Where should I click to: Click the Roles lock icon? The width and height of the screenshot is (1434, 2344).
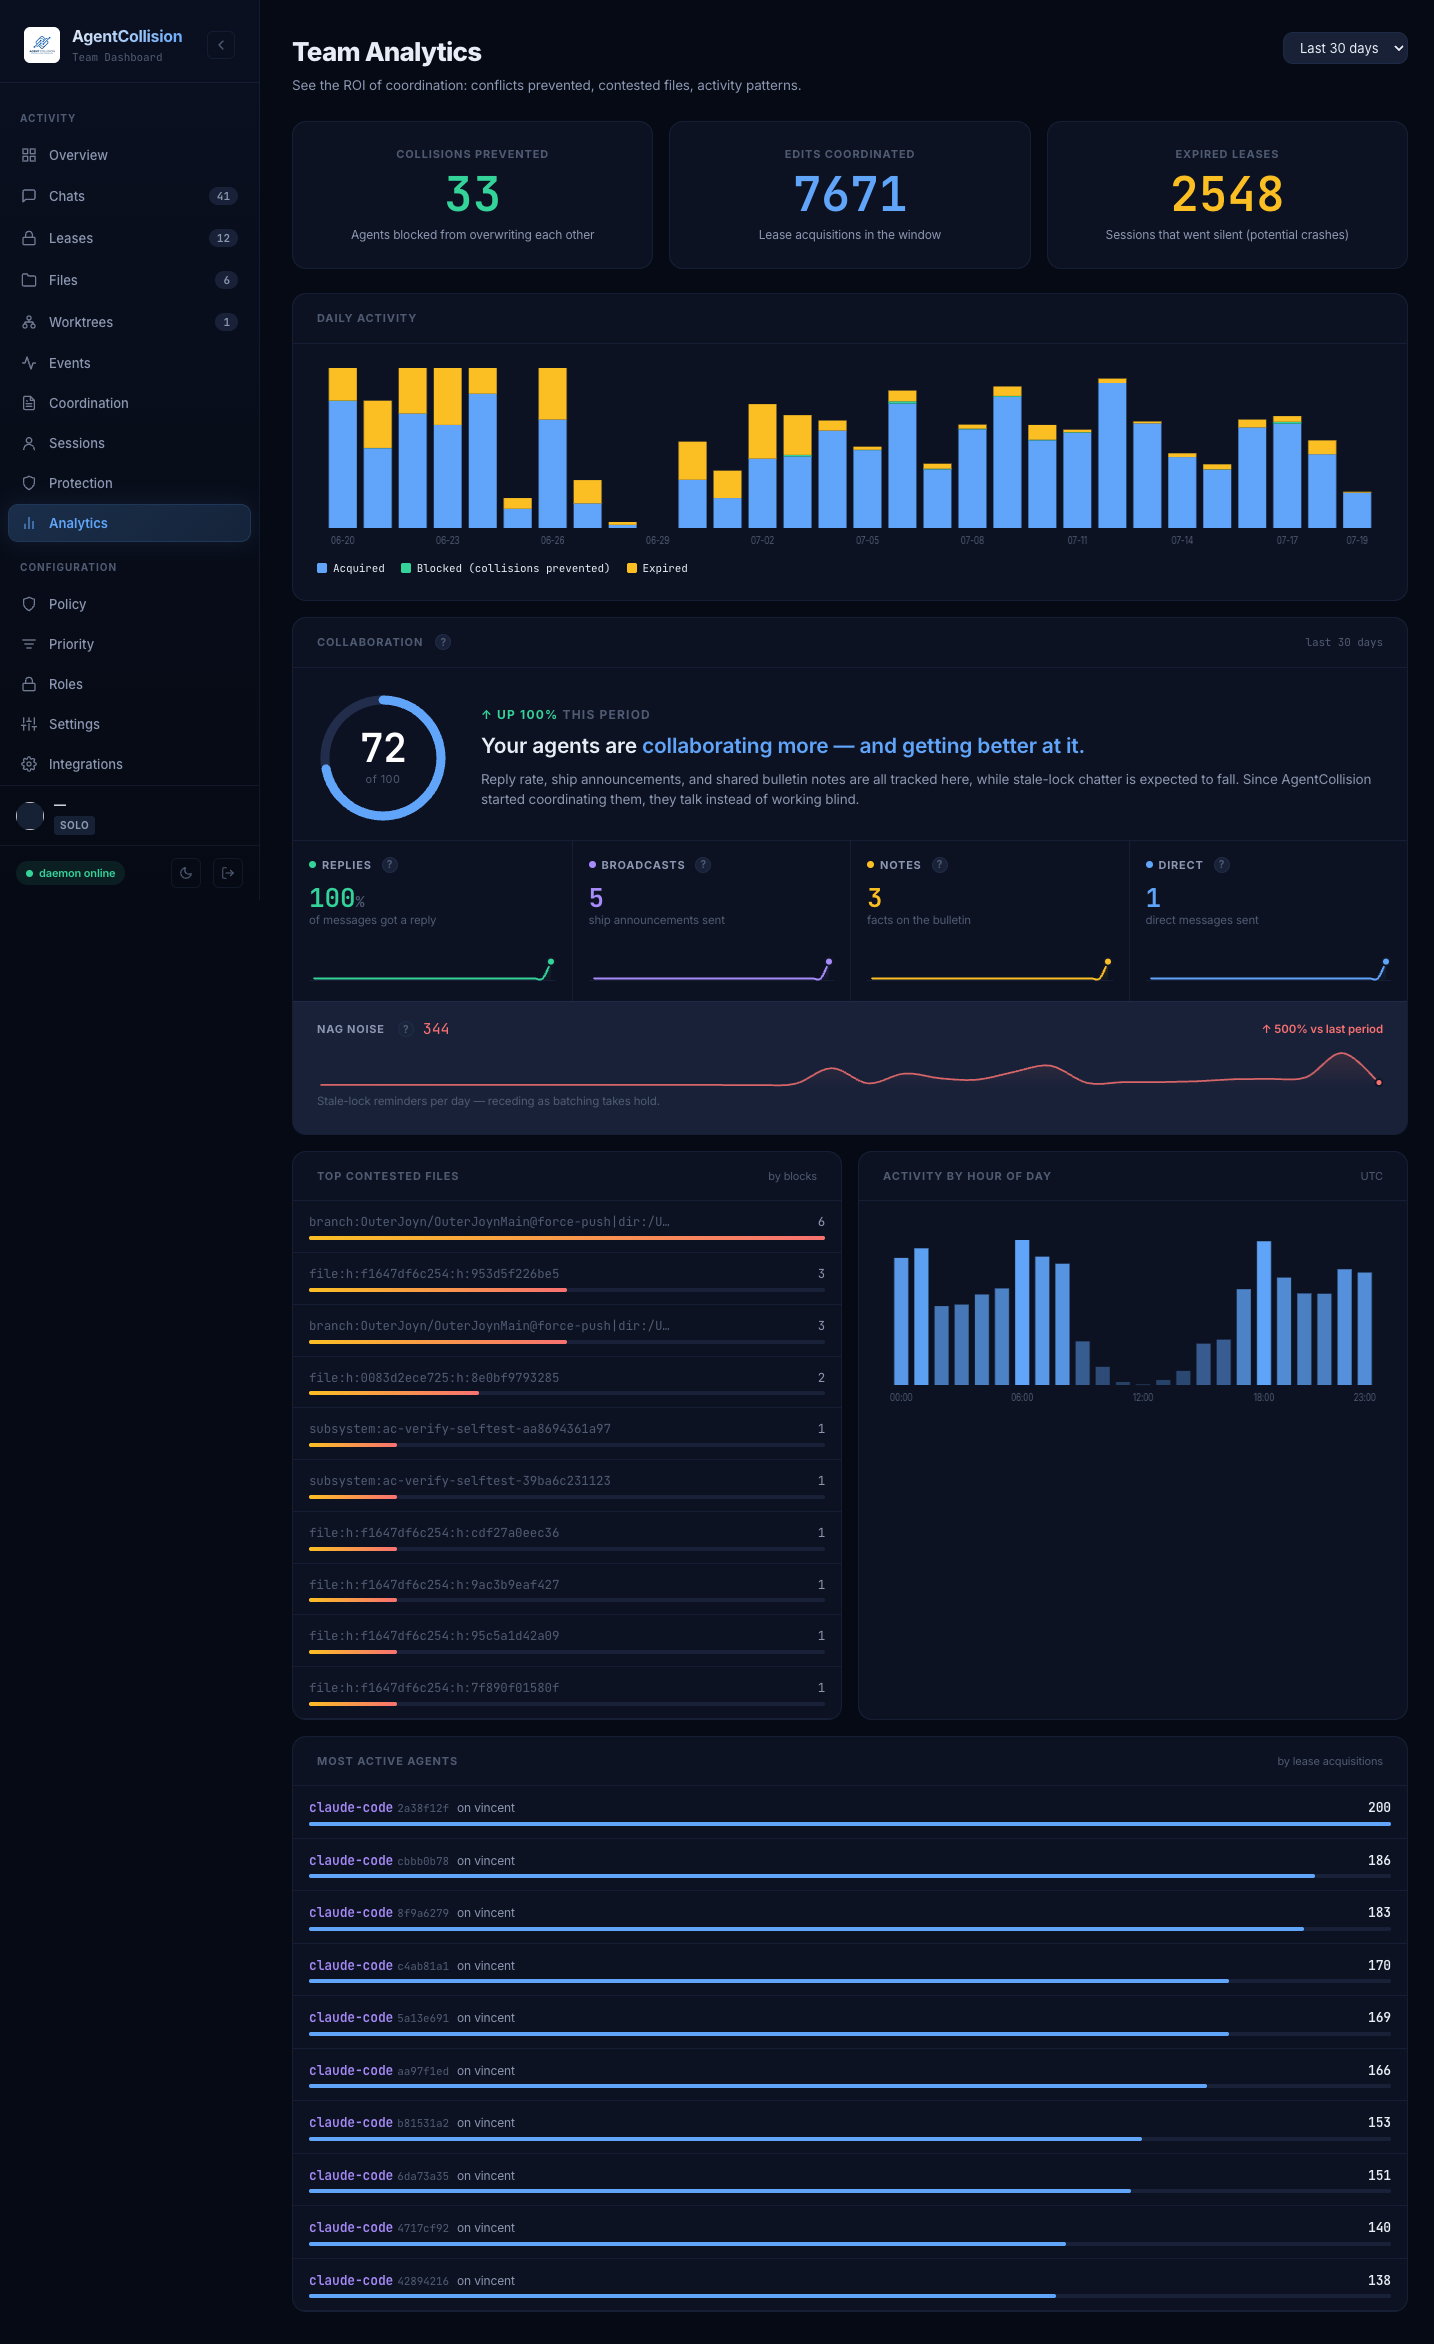pyautogui.click(x=29, y=684)
